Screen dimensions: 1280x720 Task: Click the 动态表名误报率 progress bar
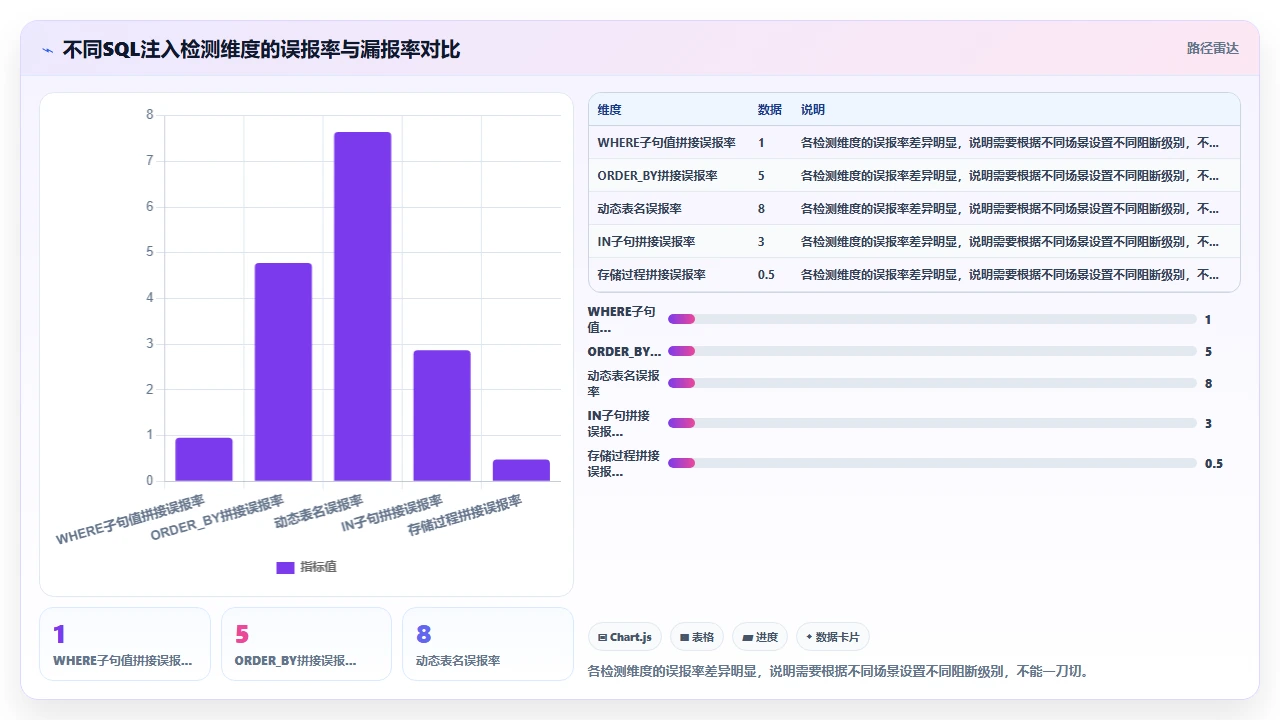click(932, 383)
